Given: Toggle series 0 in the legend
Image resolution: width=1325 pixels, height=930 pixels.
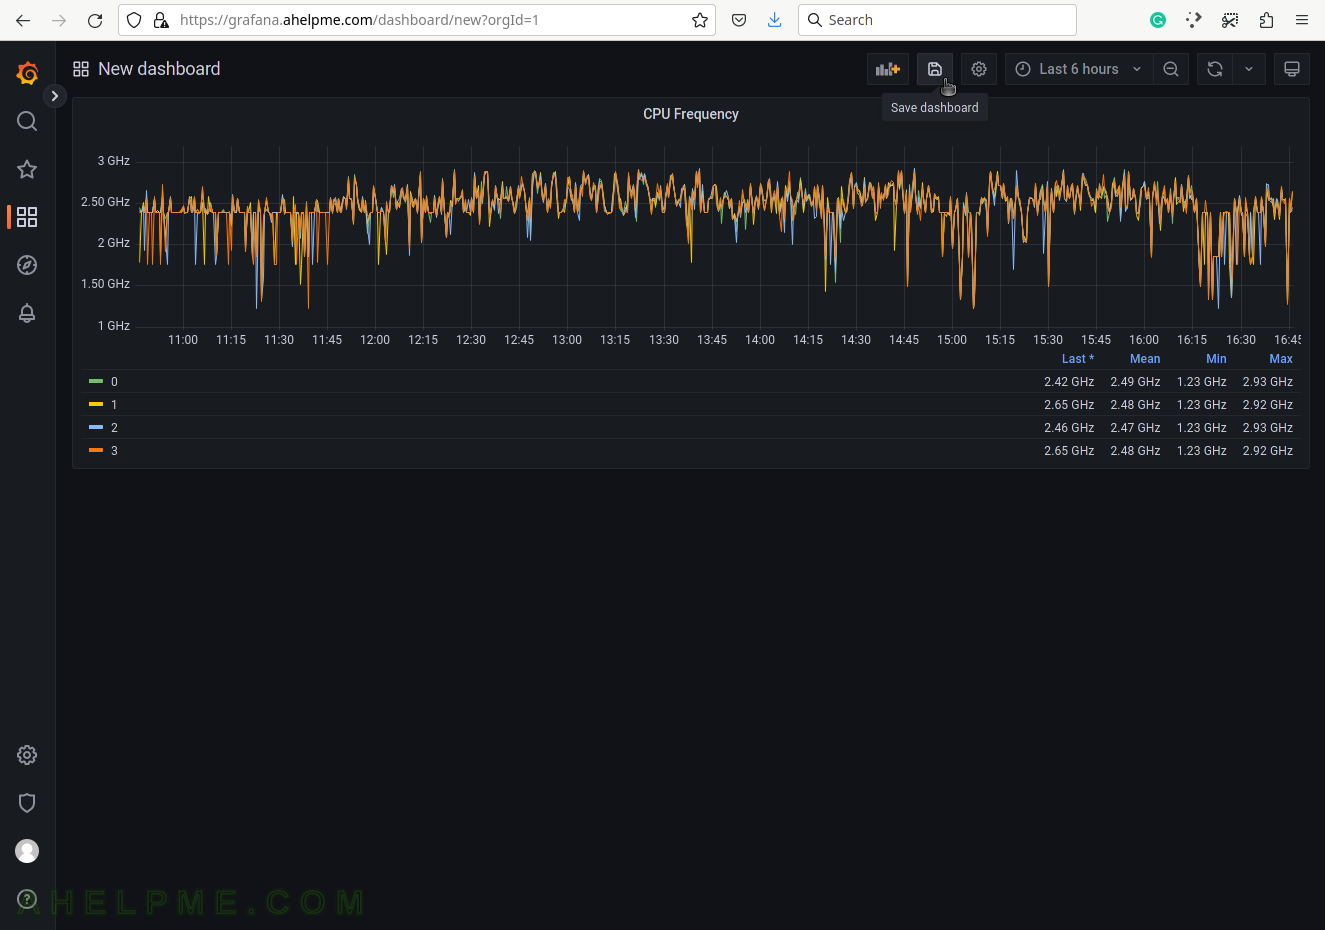Looking at the screenshot, I should (114, 382).
